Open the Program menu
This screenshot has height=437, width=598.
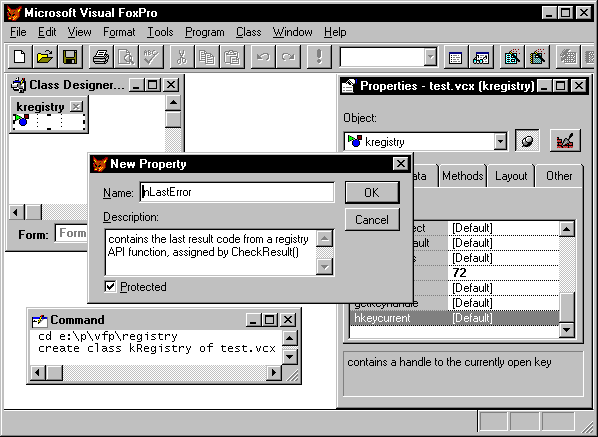(x=205, y=32)
